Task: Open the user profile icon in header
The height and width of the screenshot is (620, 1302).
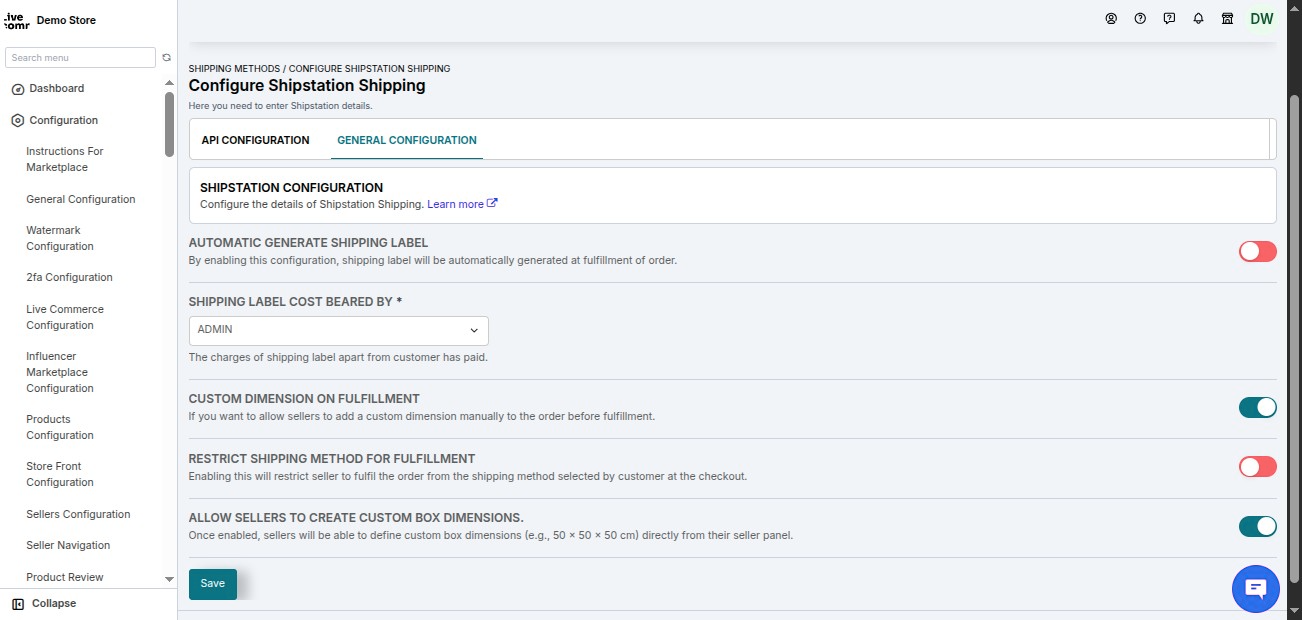Action: click(1111, 19)
